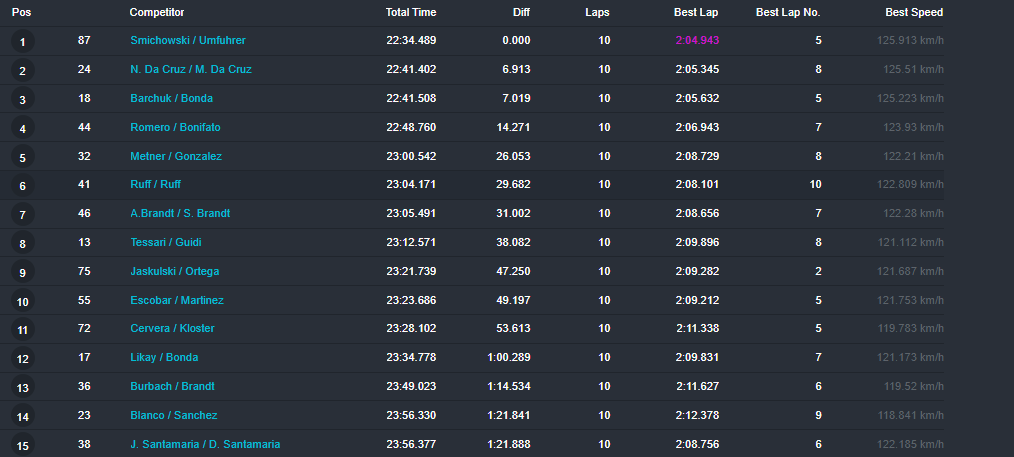Click the Best Lap column header
This screenshot has height=457, width=1014.
coord(696,12)
